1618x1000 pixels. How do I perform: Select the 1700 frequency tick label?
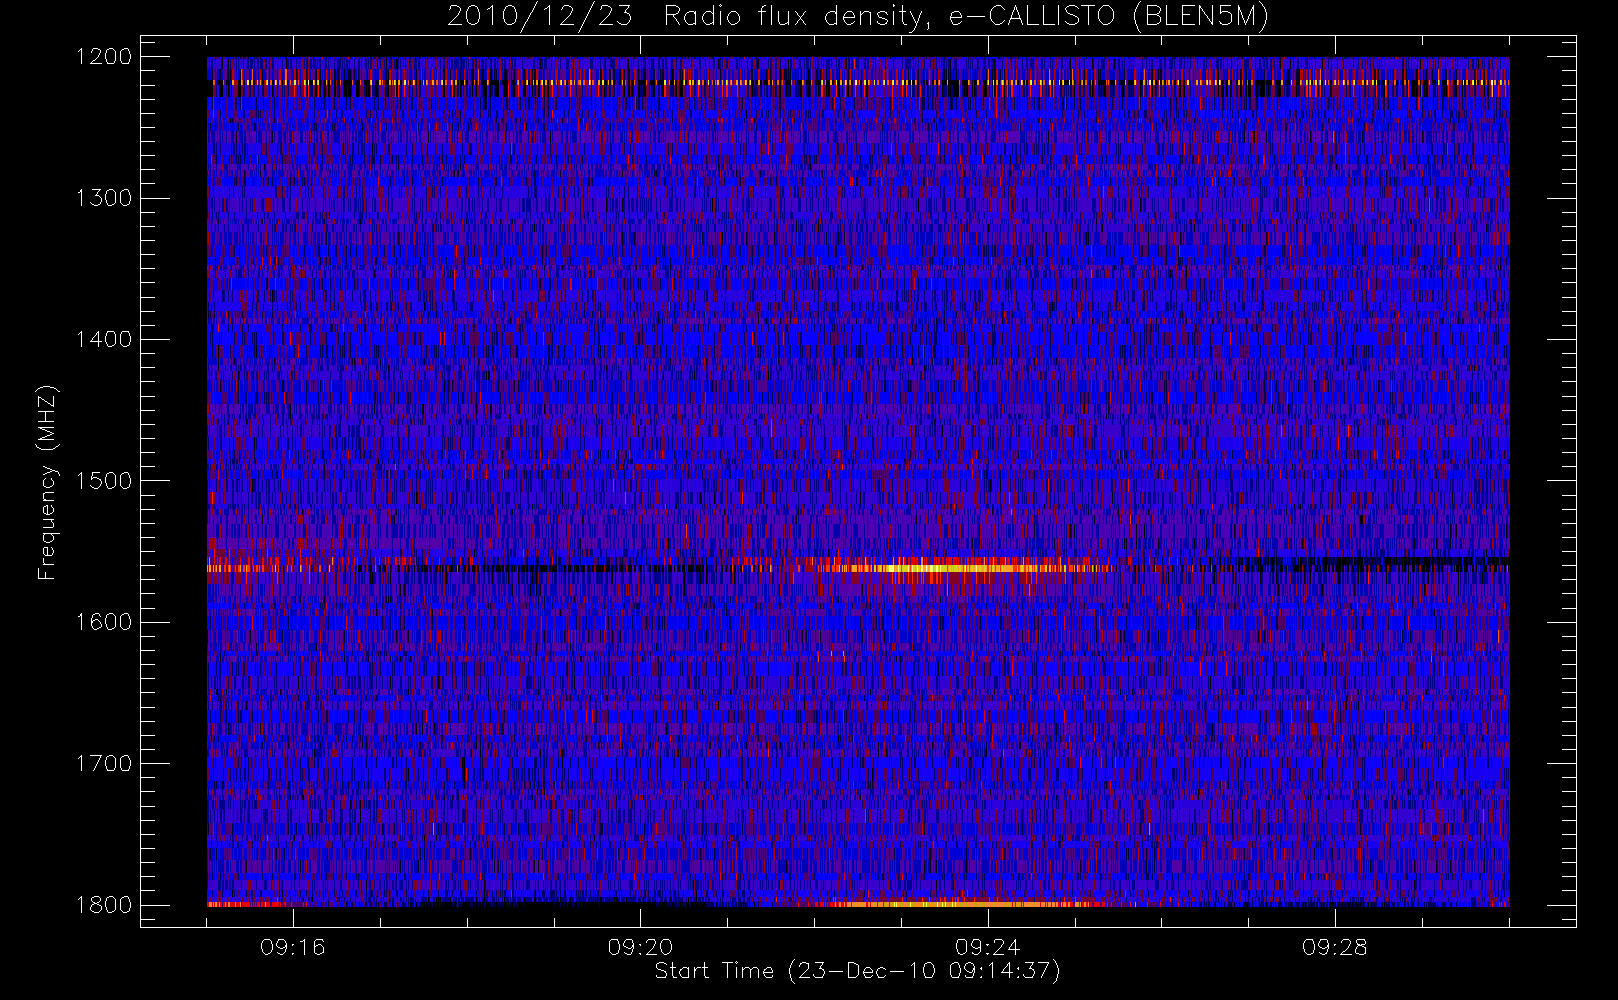104,764
